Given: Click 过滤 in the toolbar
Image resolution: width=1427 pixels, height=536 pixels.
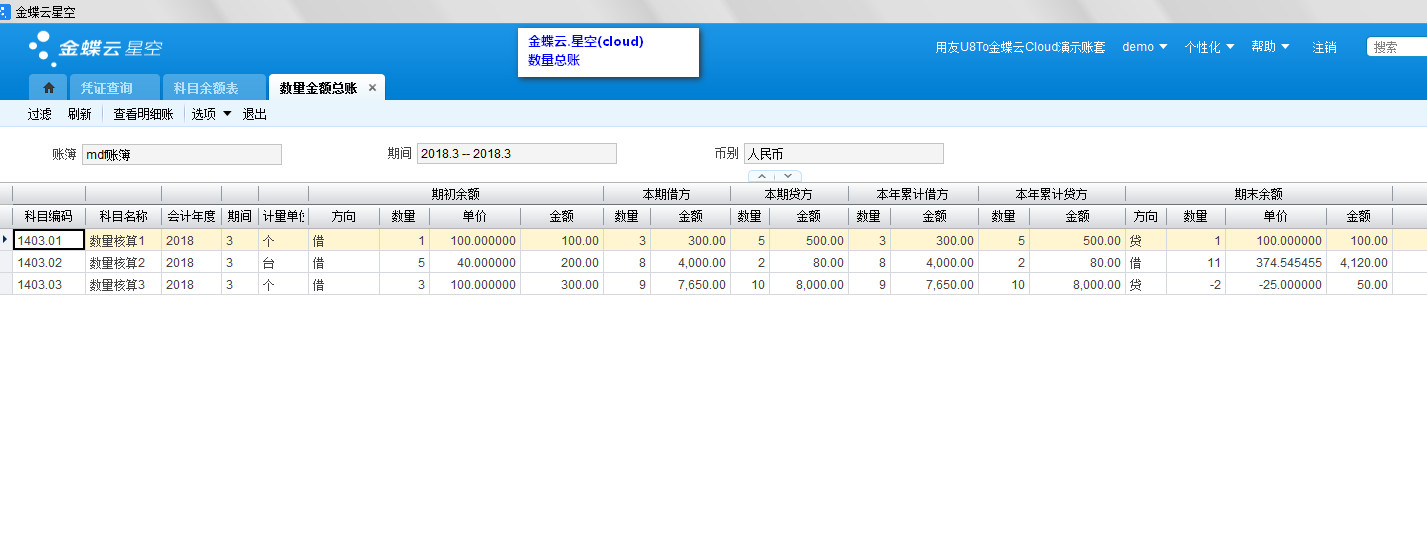Looking at the screenshot, I should coord(40,114).
